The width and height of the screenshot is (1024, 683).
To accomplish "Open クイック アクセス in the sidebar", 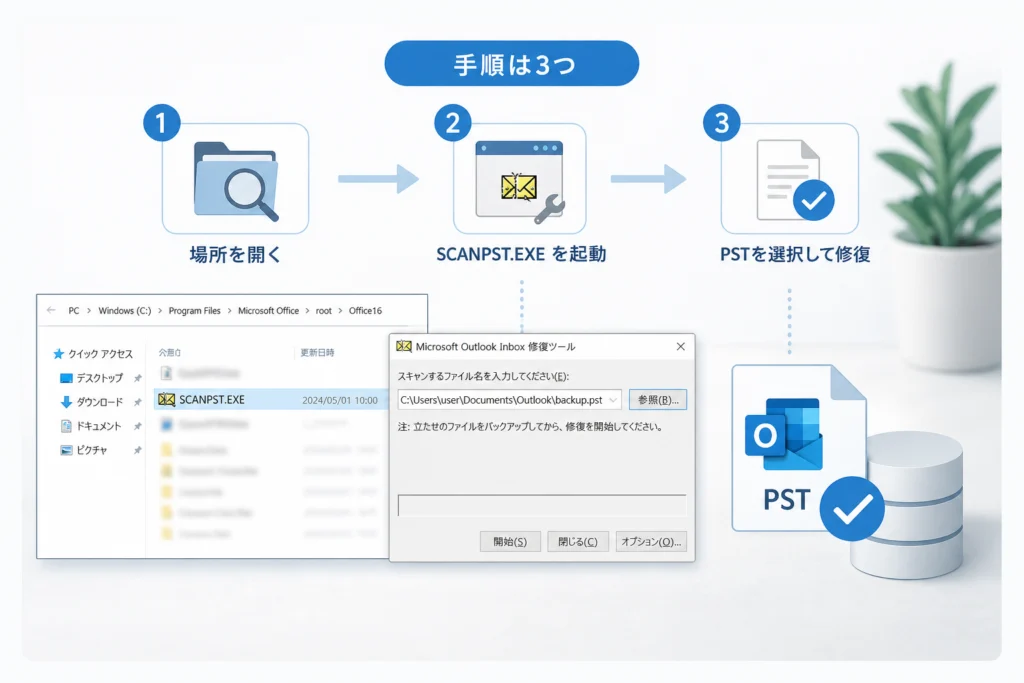I will click(101, 354).
